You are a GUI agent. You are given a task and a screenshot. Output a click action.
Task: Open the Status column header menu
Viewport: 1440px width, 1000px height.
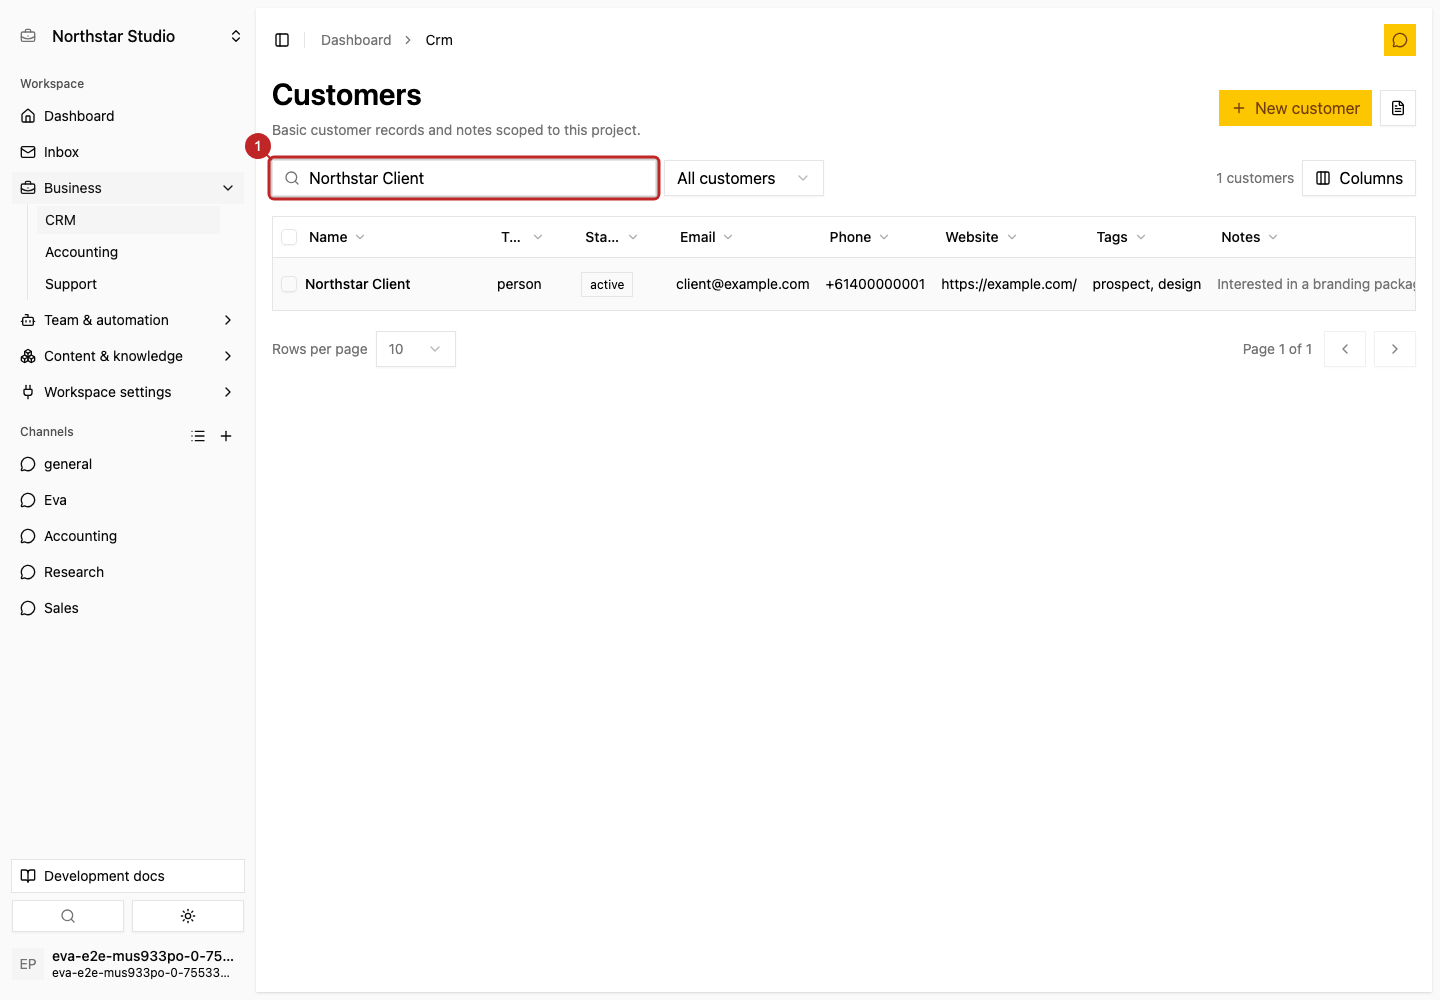[611, 237]
